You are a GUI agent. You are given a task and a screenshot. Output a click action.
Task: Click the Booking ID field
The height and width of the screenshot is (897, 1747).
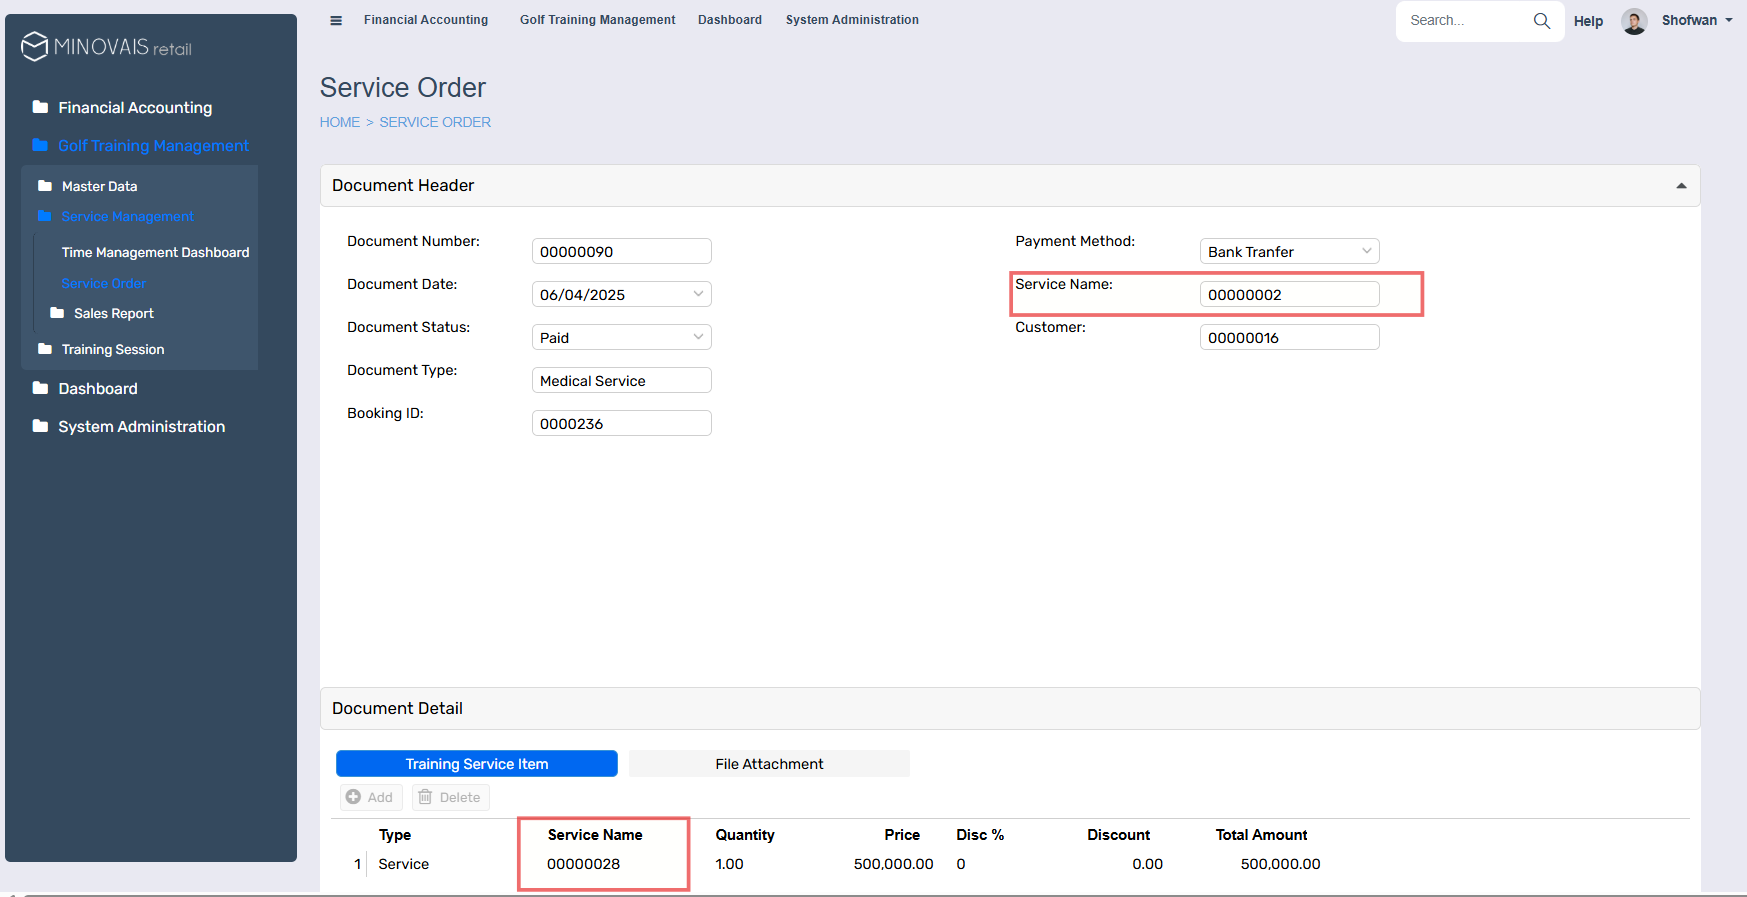[622, 423]
